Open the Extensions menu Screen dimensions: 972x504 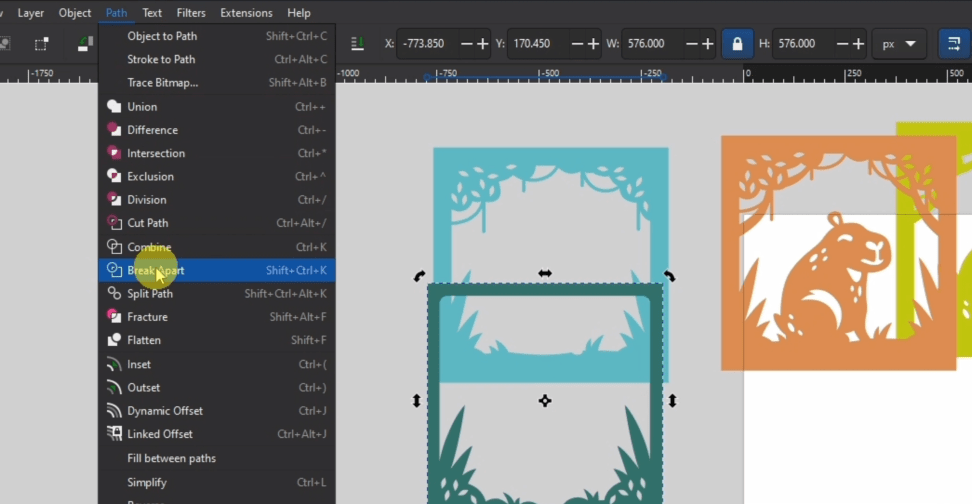(x=246, y=13)
